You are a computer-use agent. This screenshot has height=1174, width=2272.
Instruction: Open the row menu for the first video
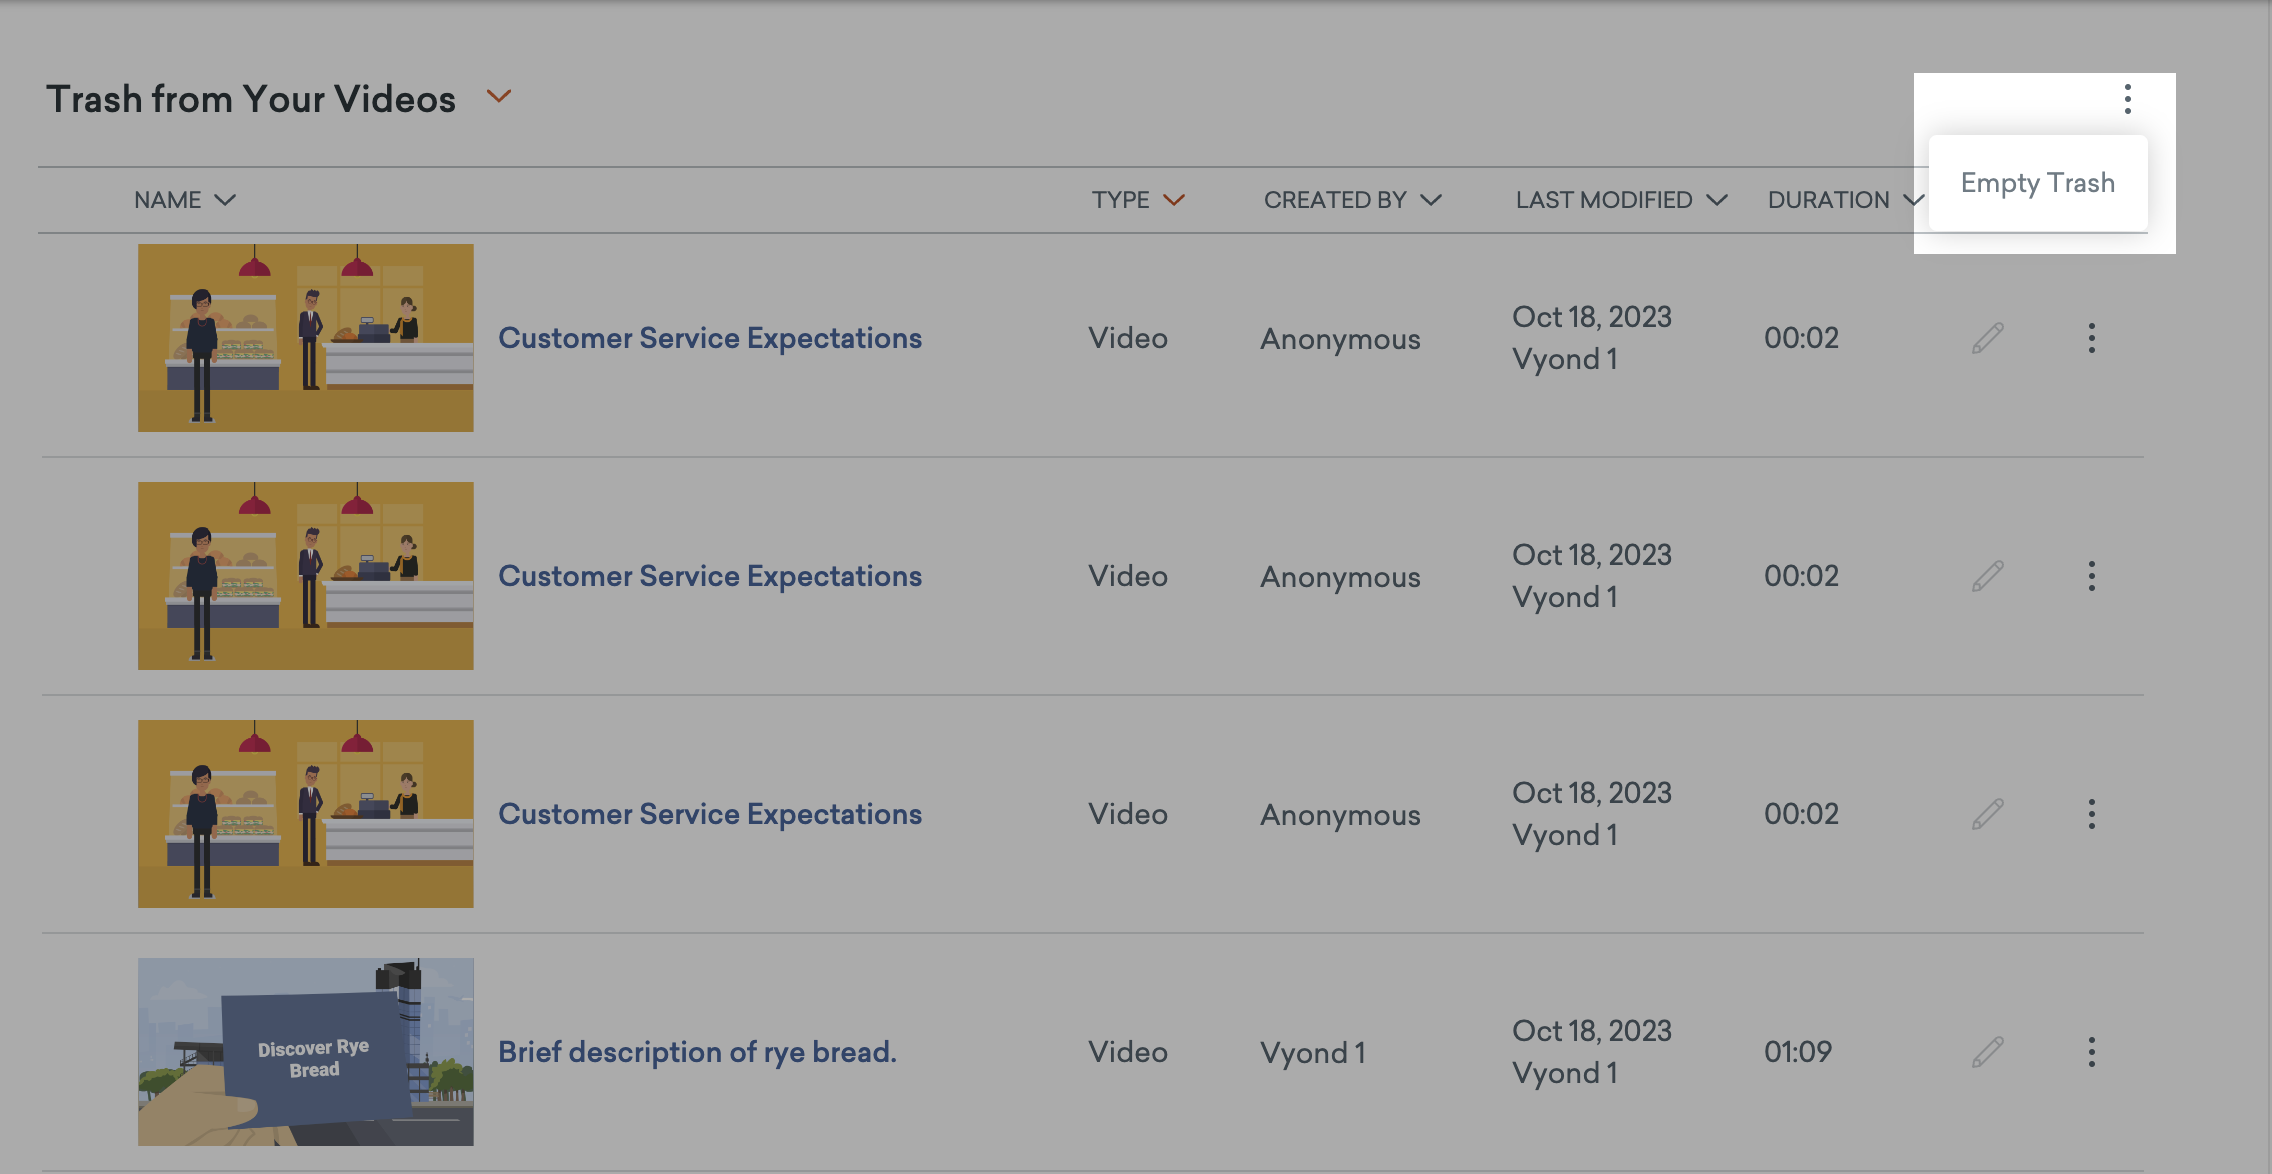coord(2091,337)
